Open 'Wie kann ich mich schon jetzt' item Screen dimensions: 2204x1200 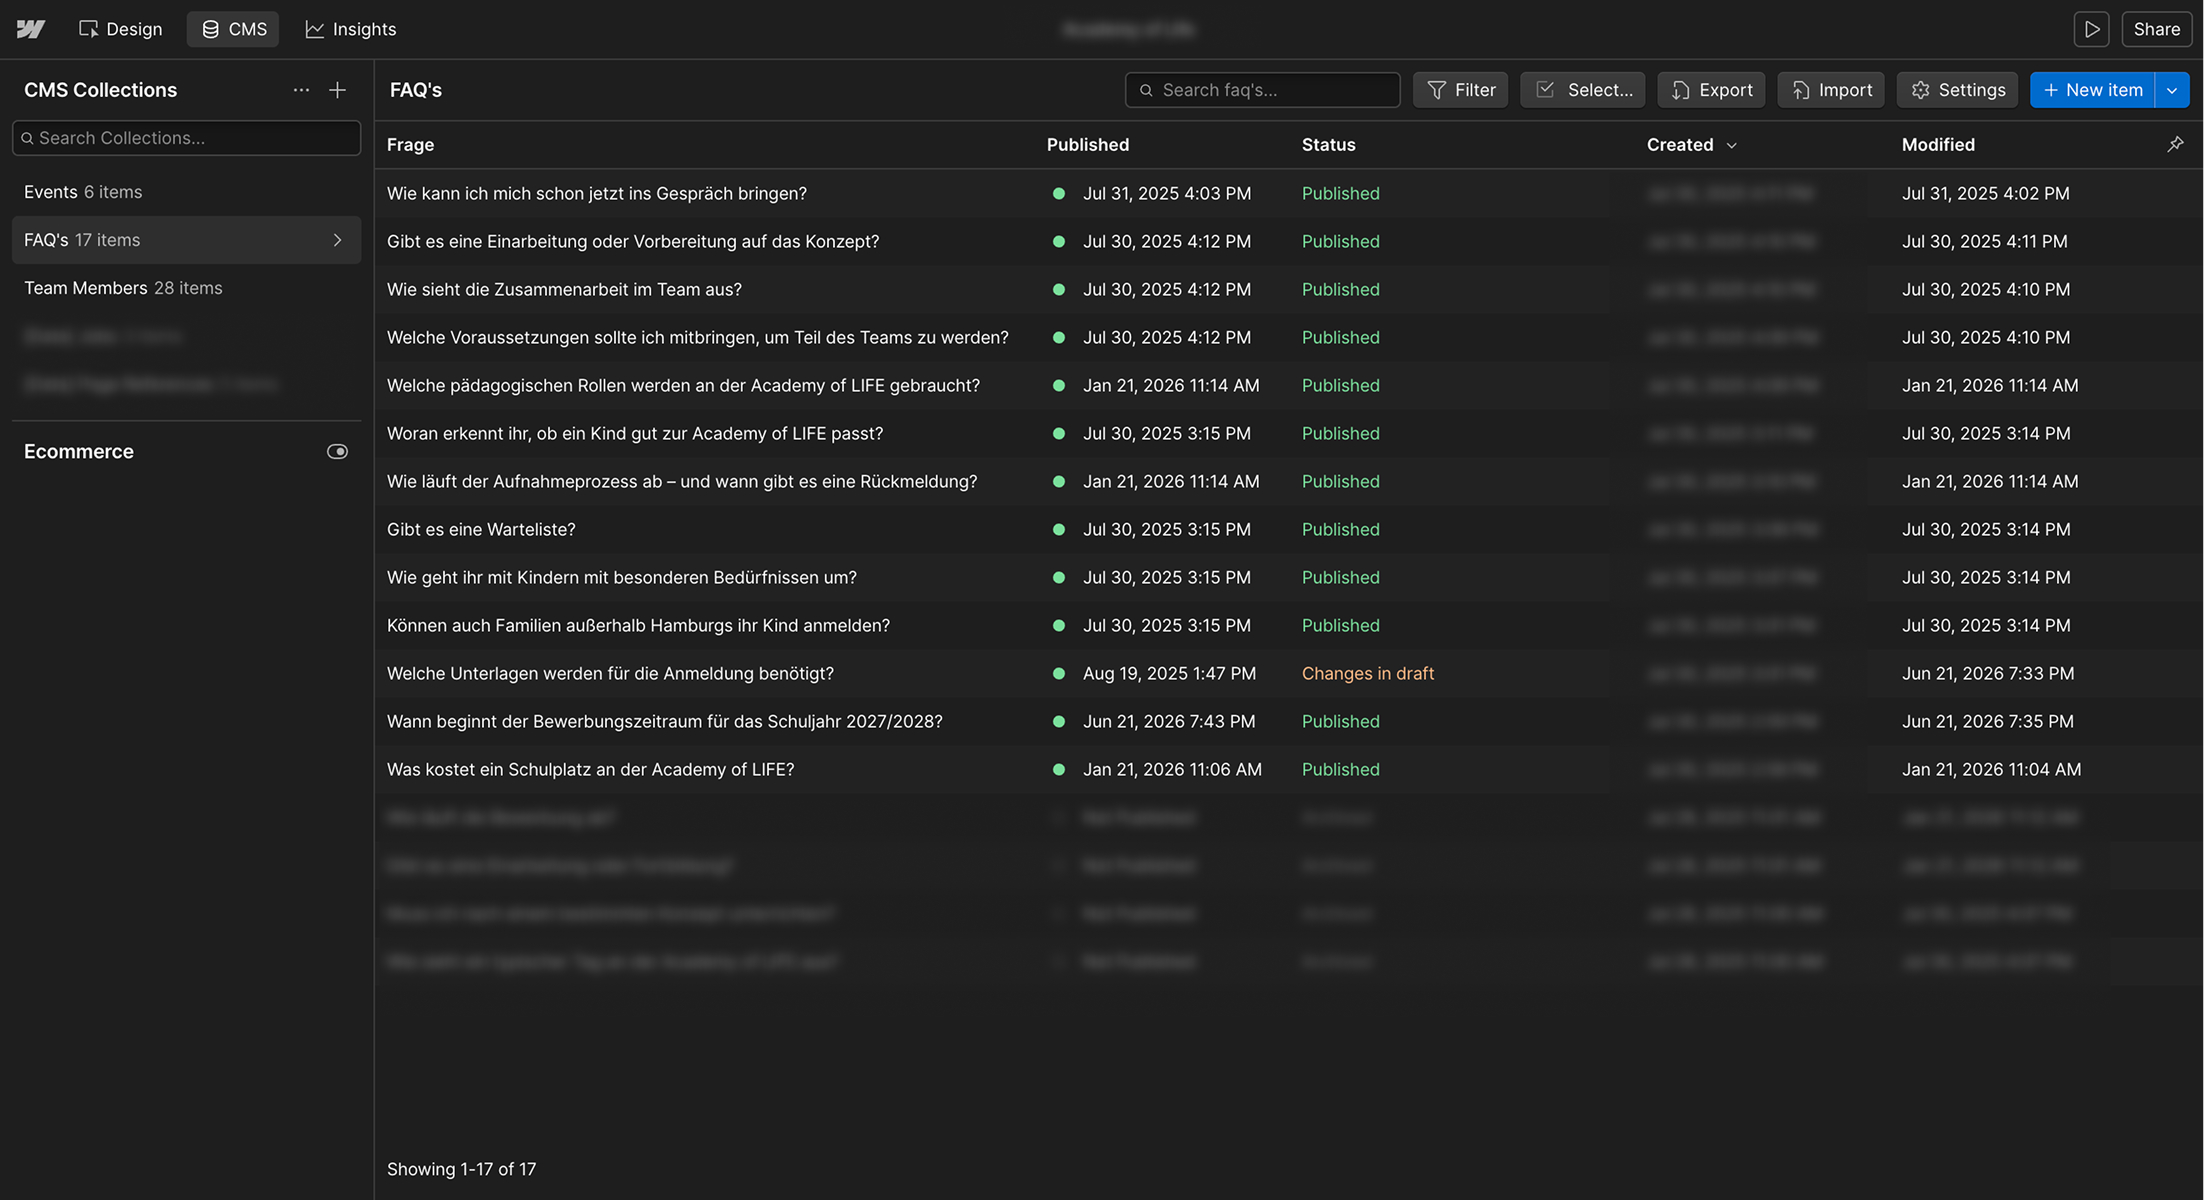click(x=597, y=193)
